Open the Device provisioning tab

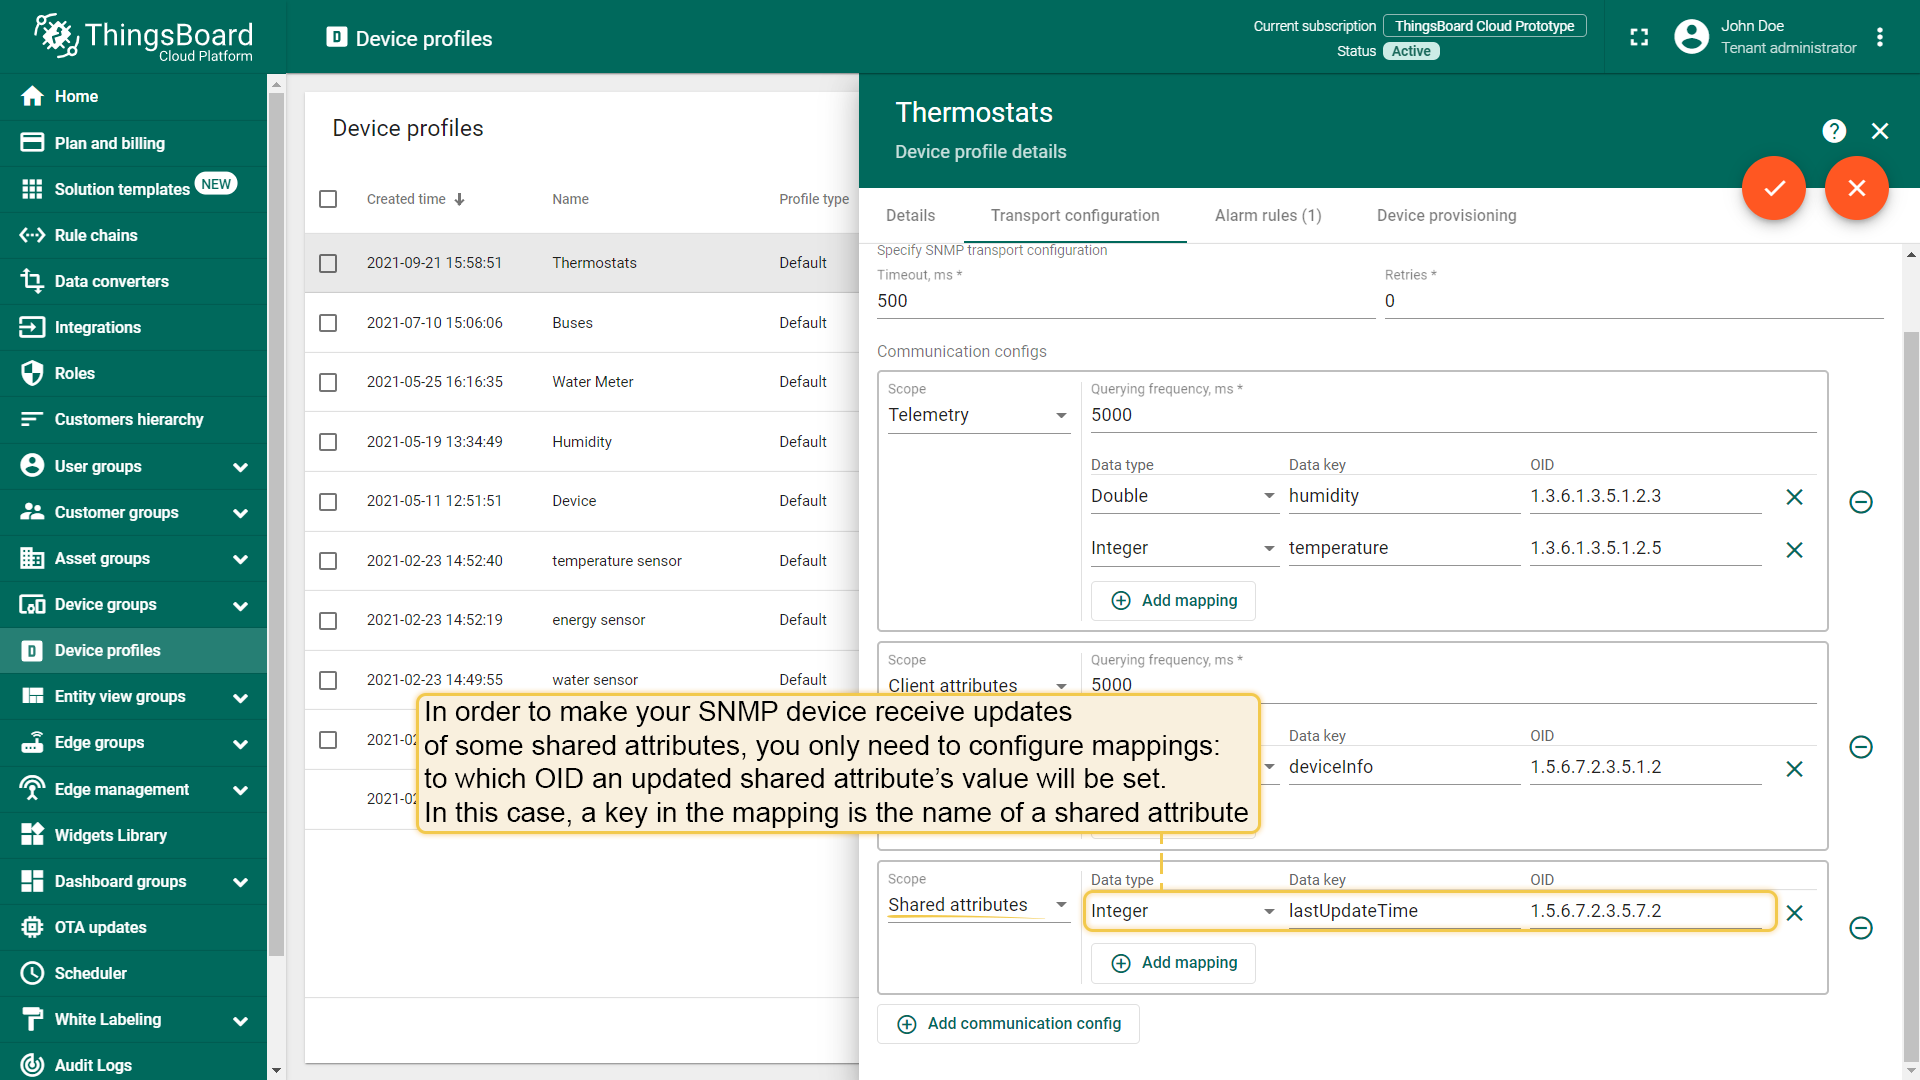tap(1446, 215)
